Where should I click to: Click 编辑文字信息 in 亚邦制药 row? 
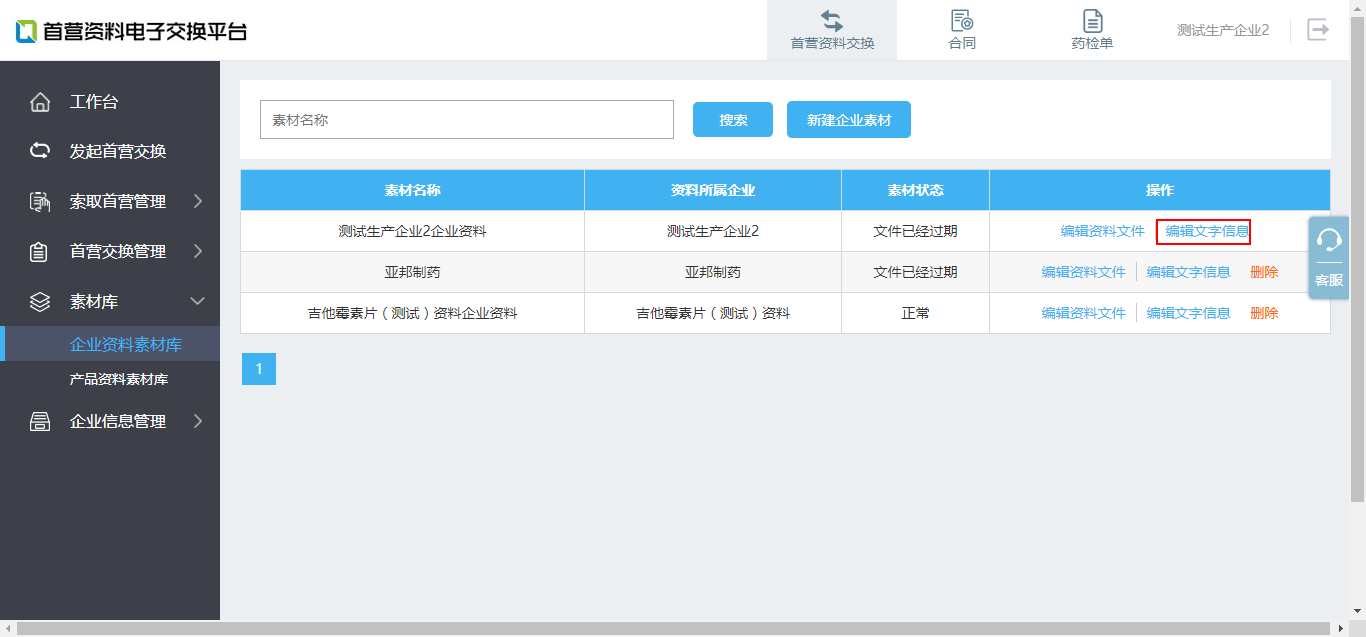[x=1188, y=272]
